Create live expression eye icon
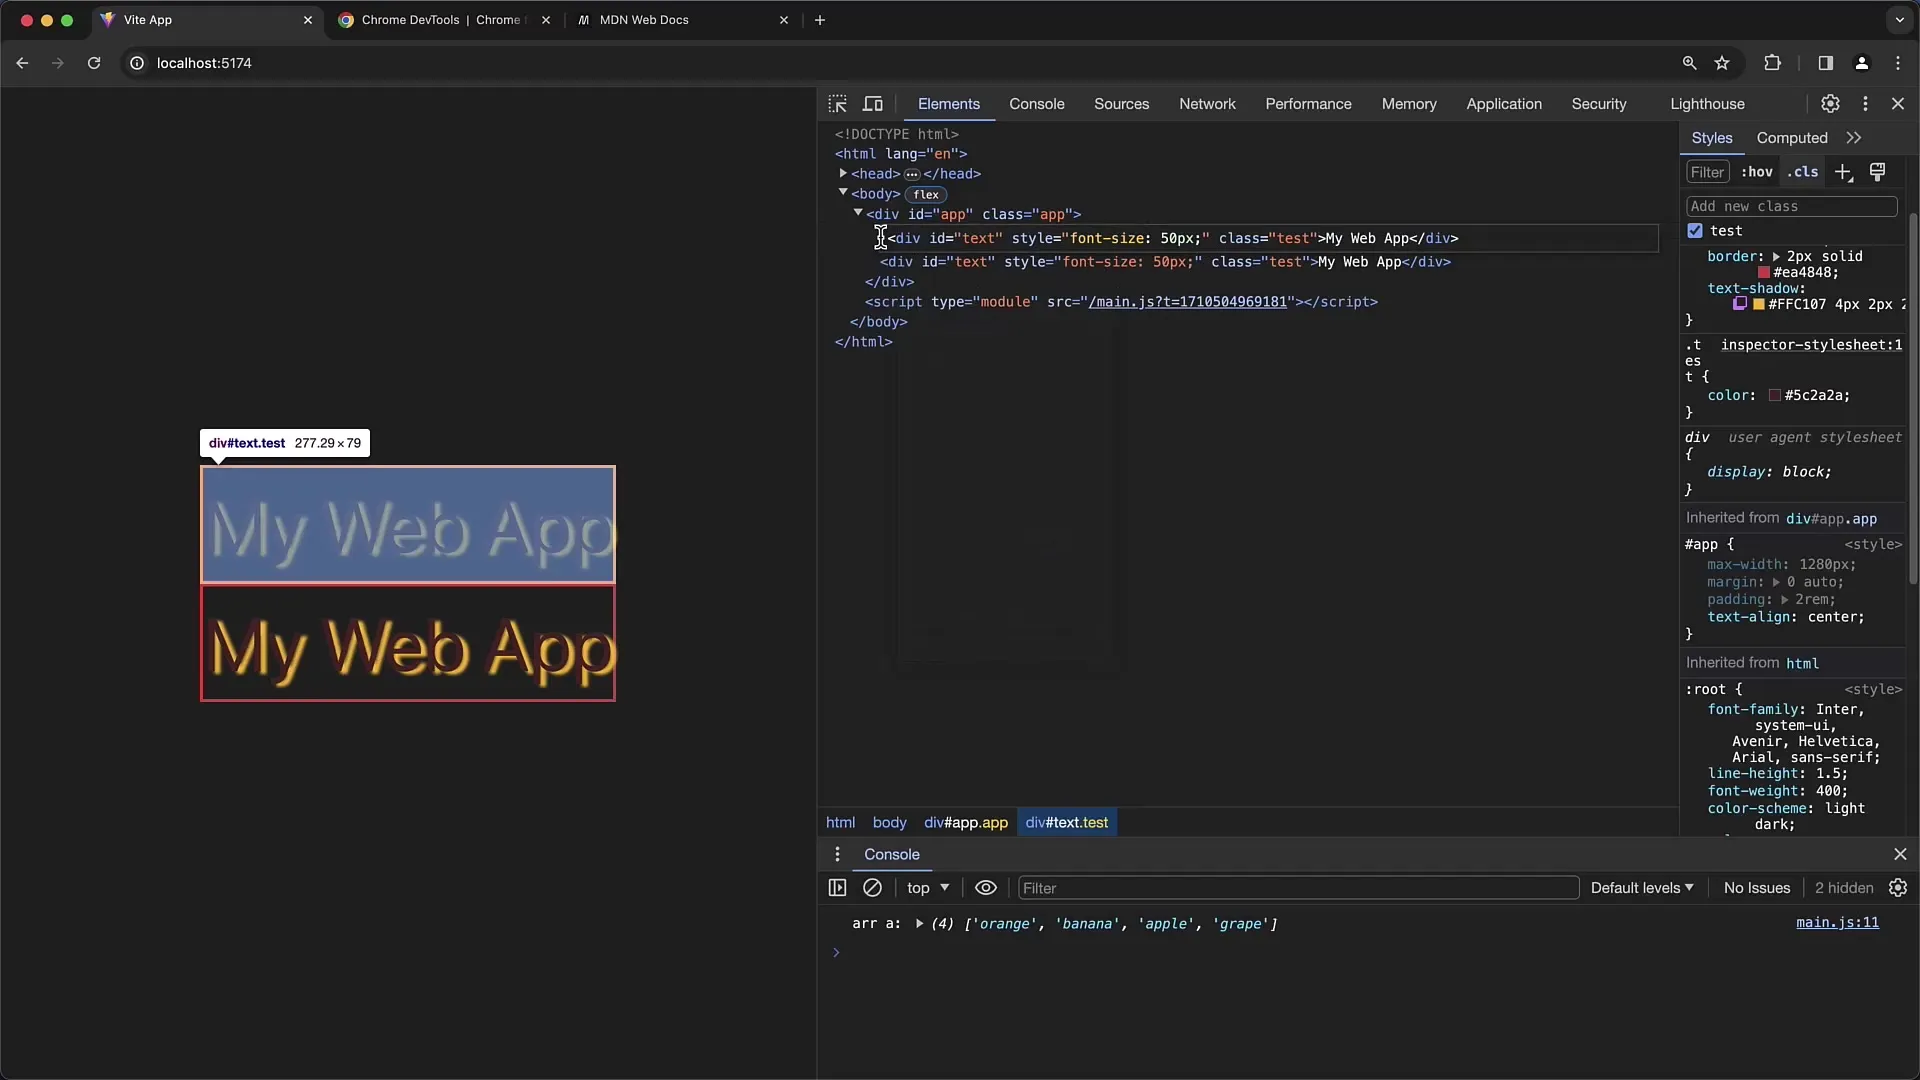This screenshot has width=1920, height=1080. (986, 888)
